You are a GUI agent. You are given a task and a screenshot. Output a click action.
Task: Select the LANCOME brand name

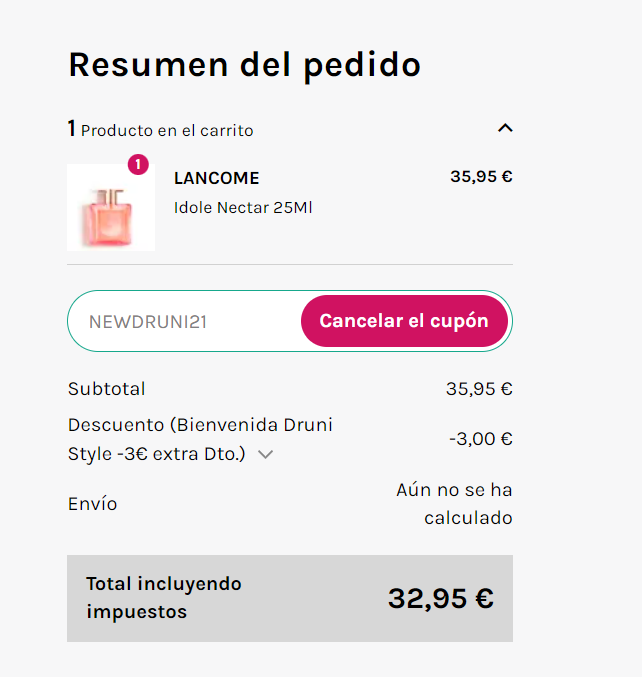(x=216, y=178)
